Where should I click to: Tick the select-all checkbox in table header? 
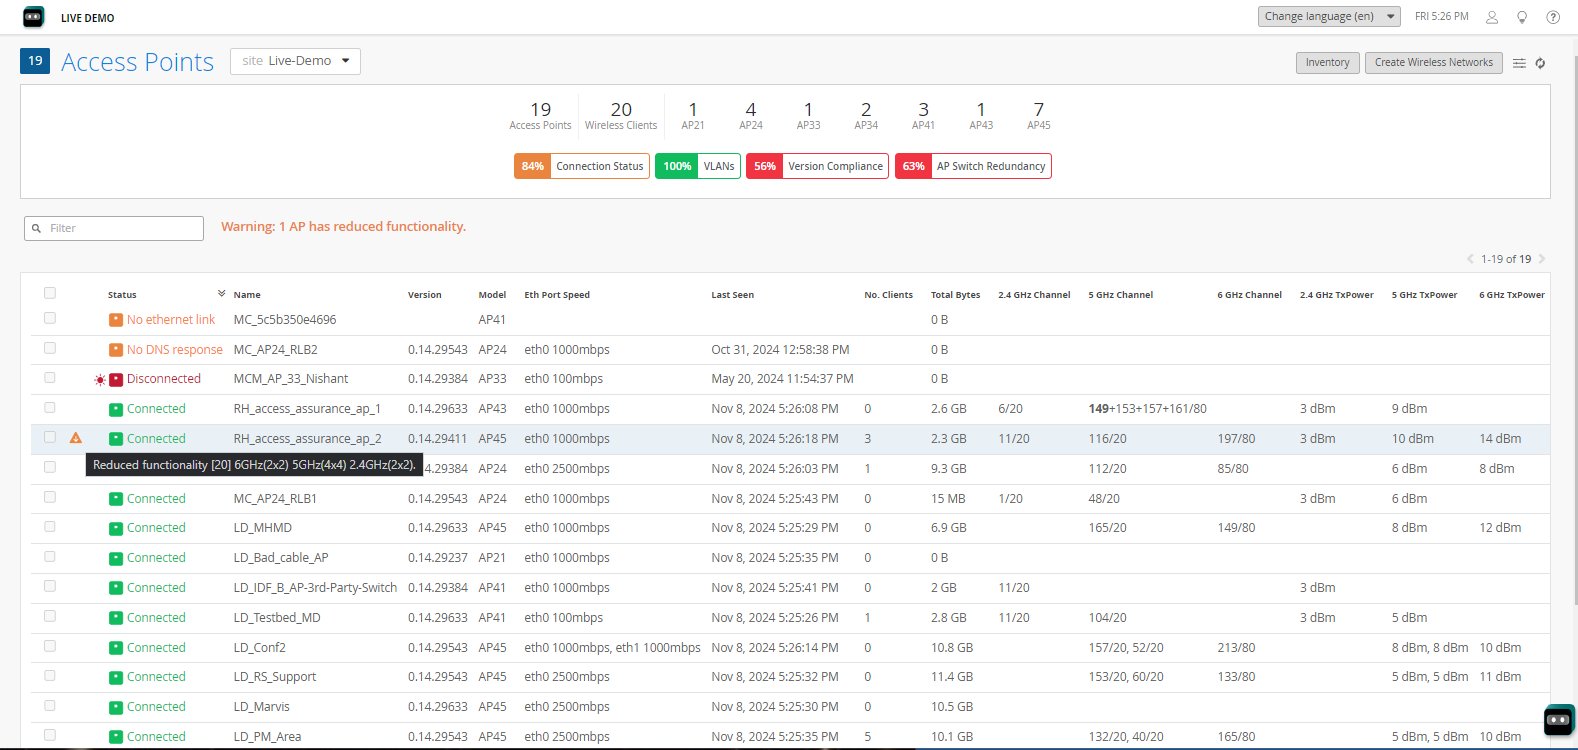pos(50,293)
